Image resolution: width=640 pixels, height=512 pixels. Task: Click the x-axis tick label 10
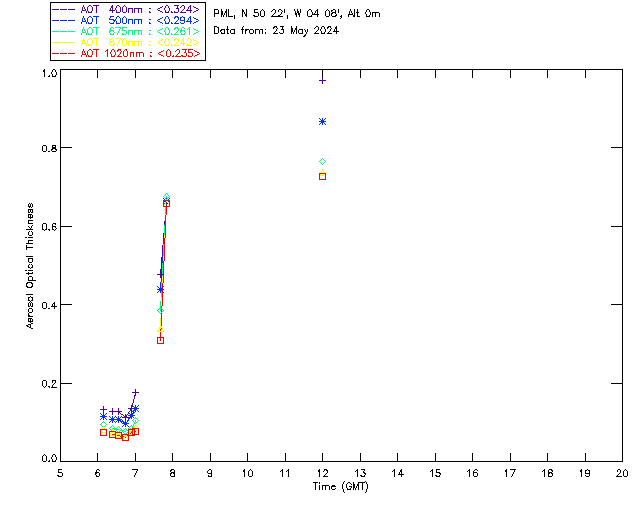(247, 474)
